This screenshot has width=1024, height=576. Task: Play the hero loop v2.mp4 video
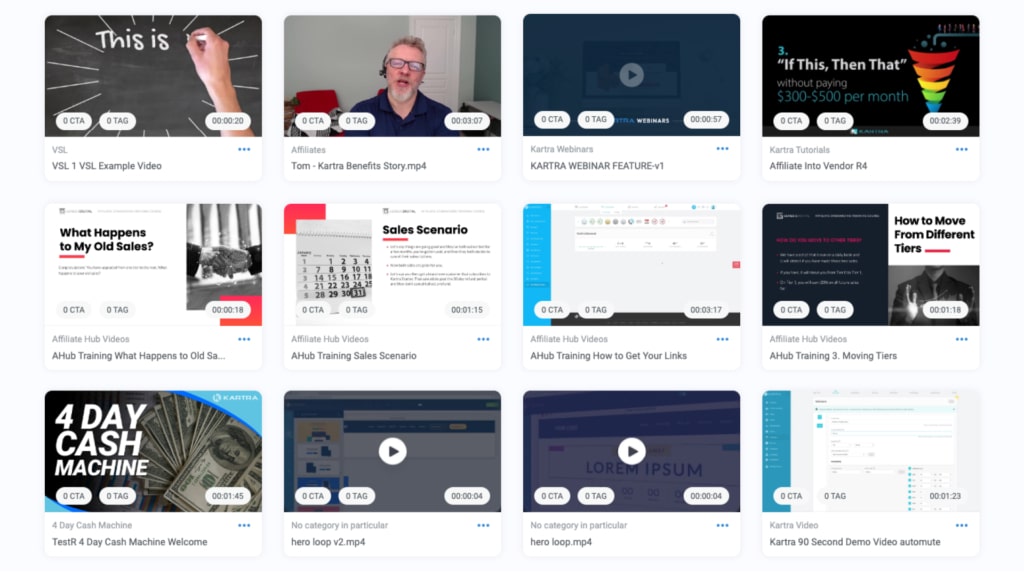[392, 451]
